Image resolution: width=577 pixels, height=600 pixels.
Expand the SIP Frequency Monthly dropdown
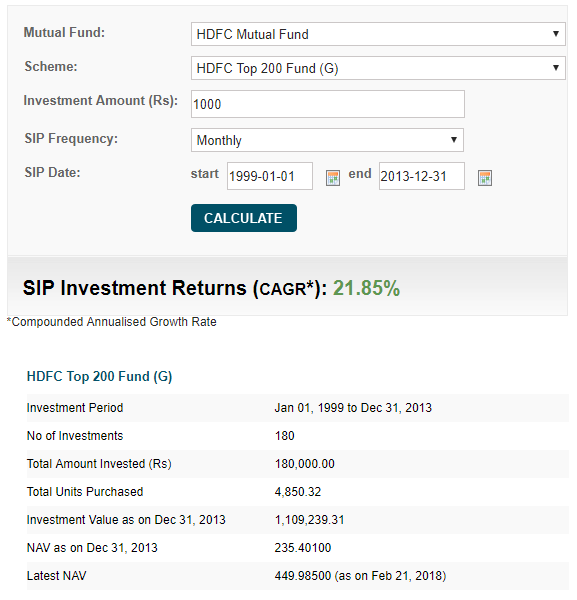click(x=328, y=140)
